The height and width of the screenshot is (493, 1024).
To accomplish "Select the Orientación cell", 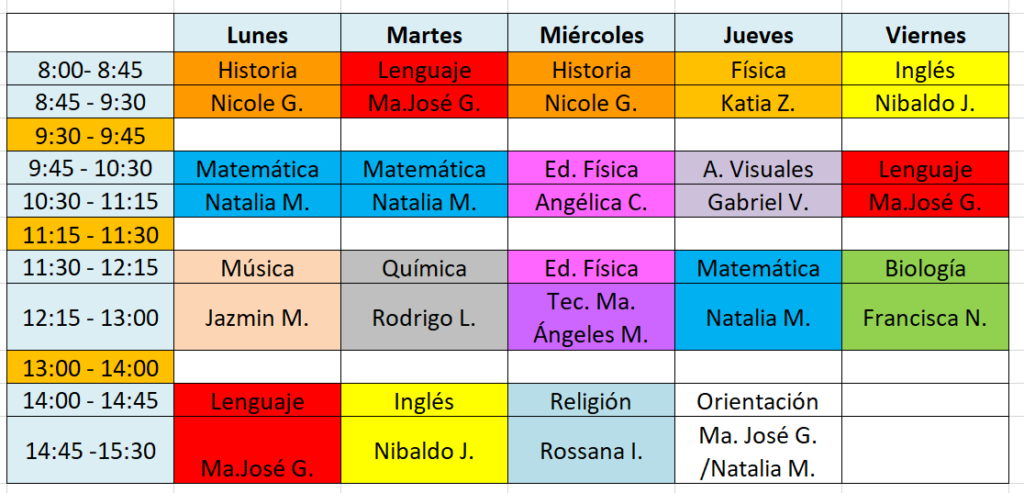I will point(758,401).
